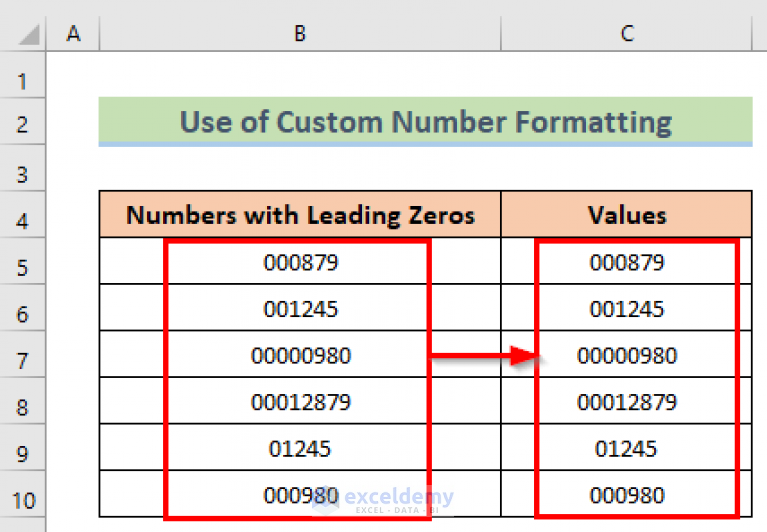Select cell B7 containing 00000980

(x=300, y=354)
